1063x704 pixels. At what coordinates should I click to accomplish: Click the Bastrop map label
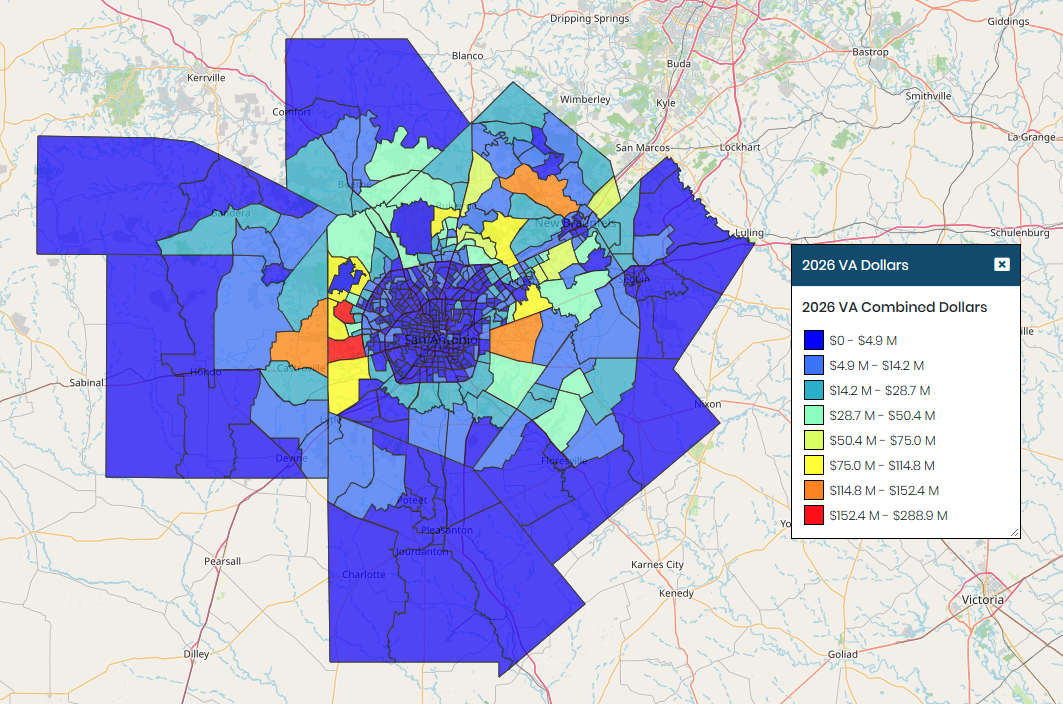click(x=870, y=52)
